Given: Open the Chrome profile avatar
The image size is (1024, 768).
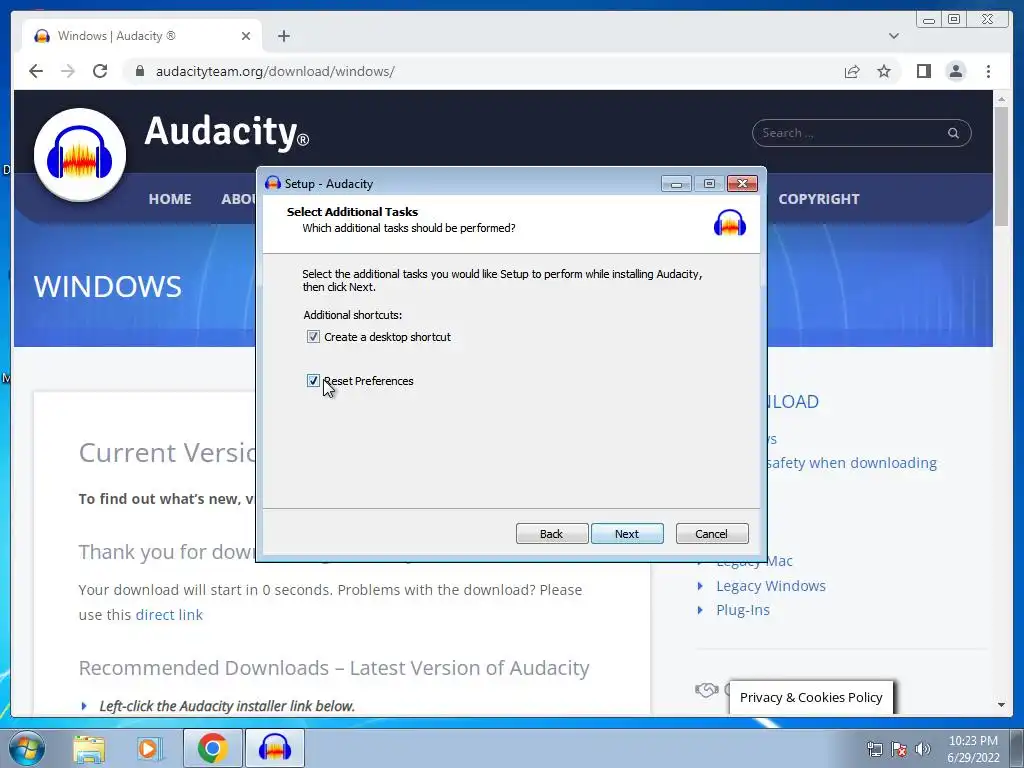Looking at the screenshot, I should 955,71.
